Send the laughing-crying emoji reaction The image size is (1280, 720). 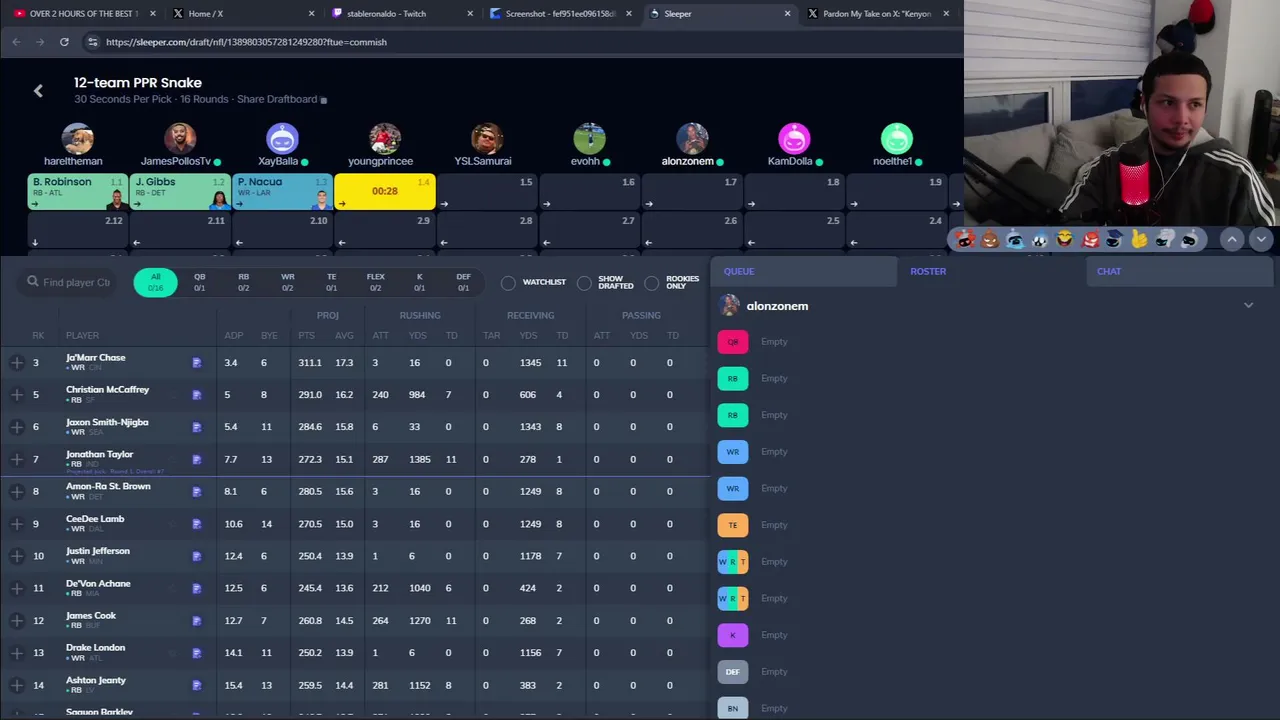point(1064,240)
